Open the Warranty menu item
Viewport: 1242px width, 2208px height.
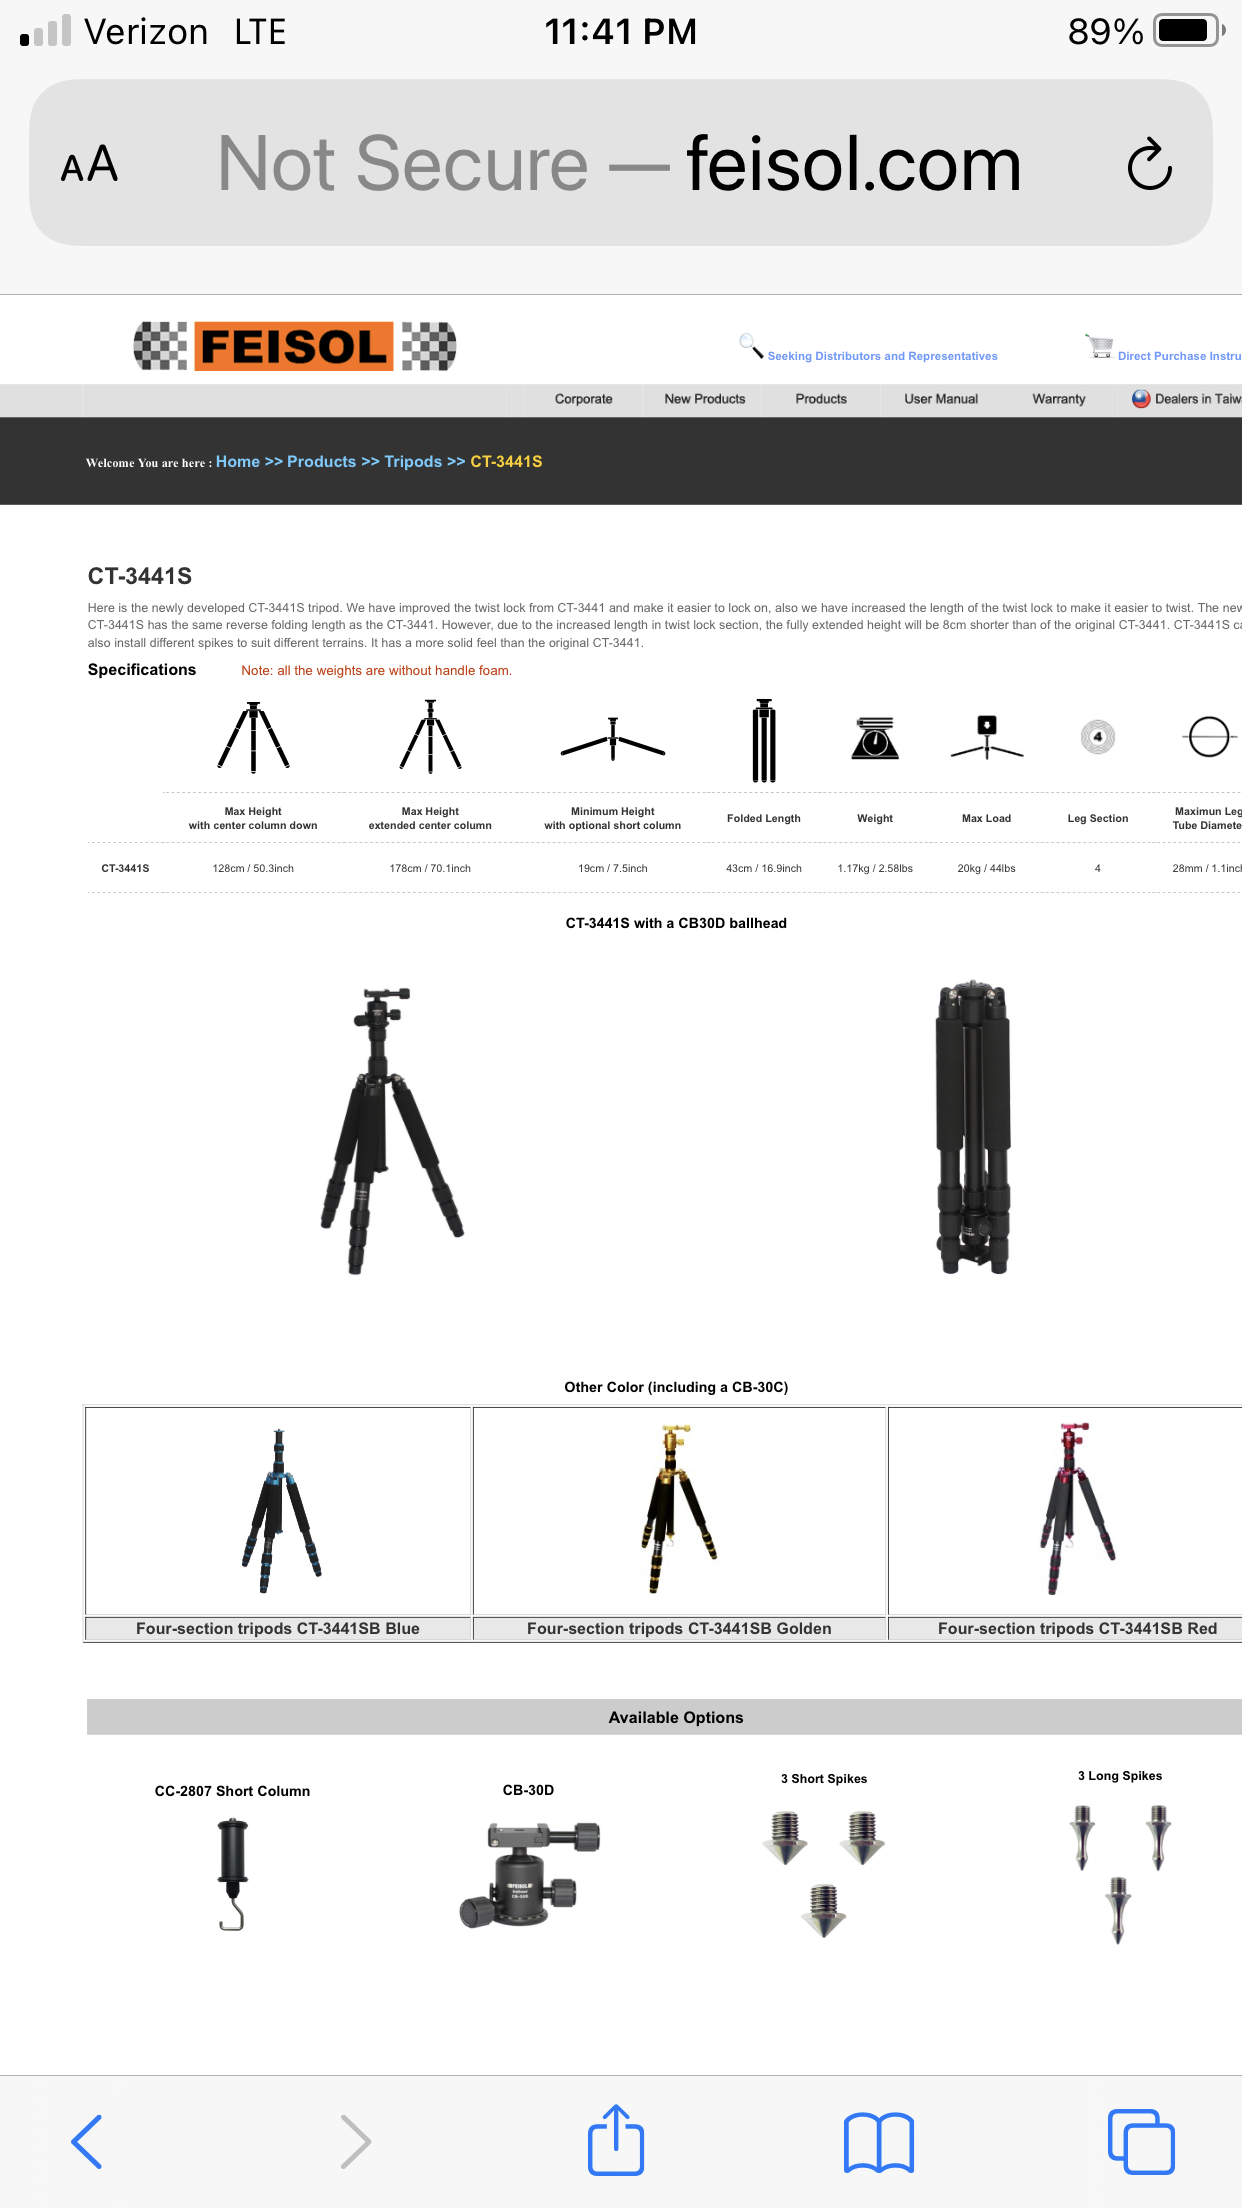(1059, 399)
